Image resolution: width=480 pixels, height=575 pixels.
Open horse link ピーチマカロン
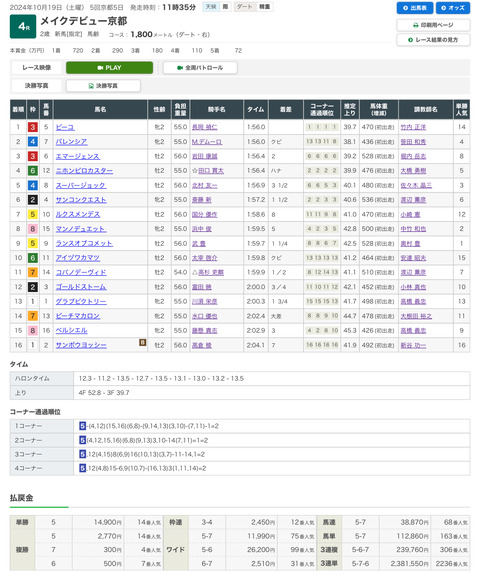click(x=78, y=316)
